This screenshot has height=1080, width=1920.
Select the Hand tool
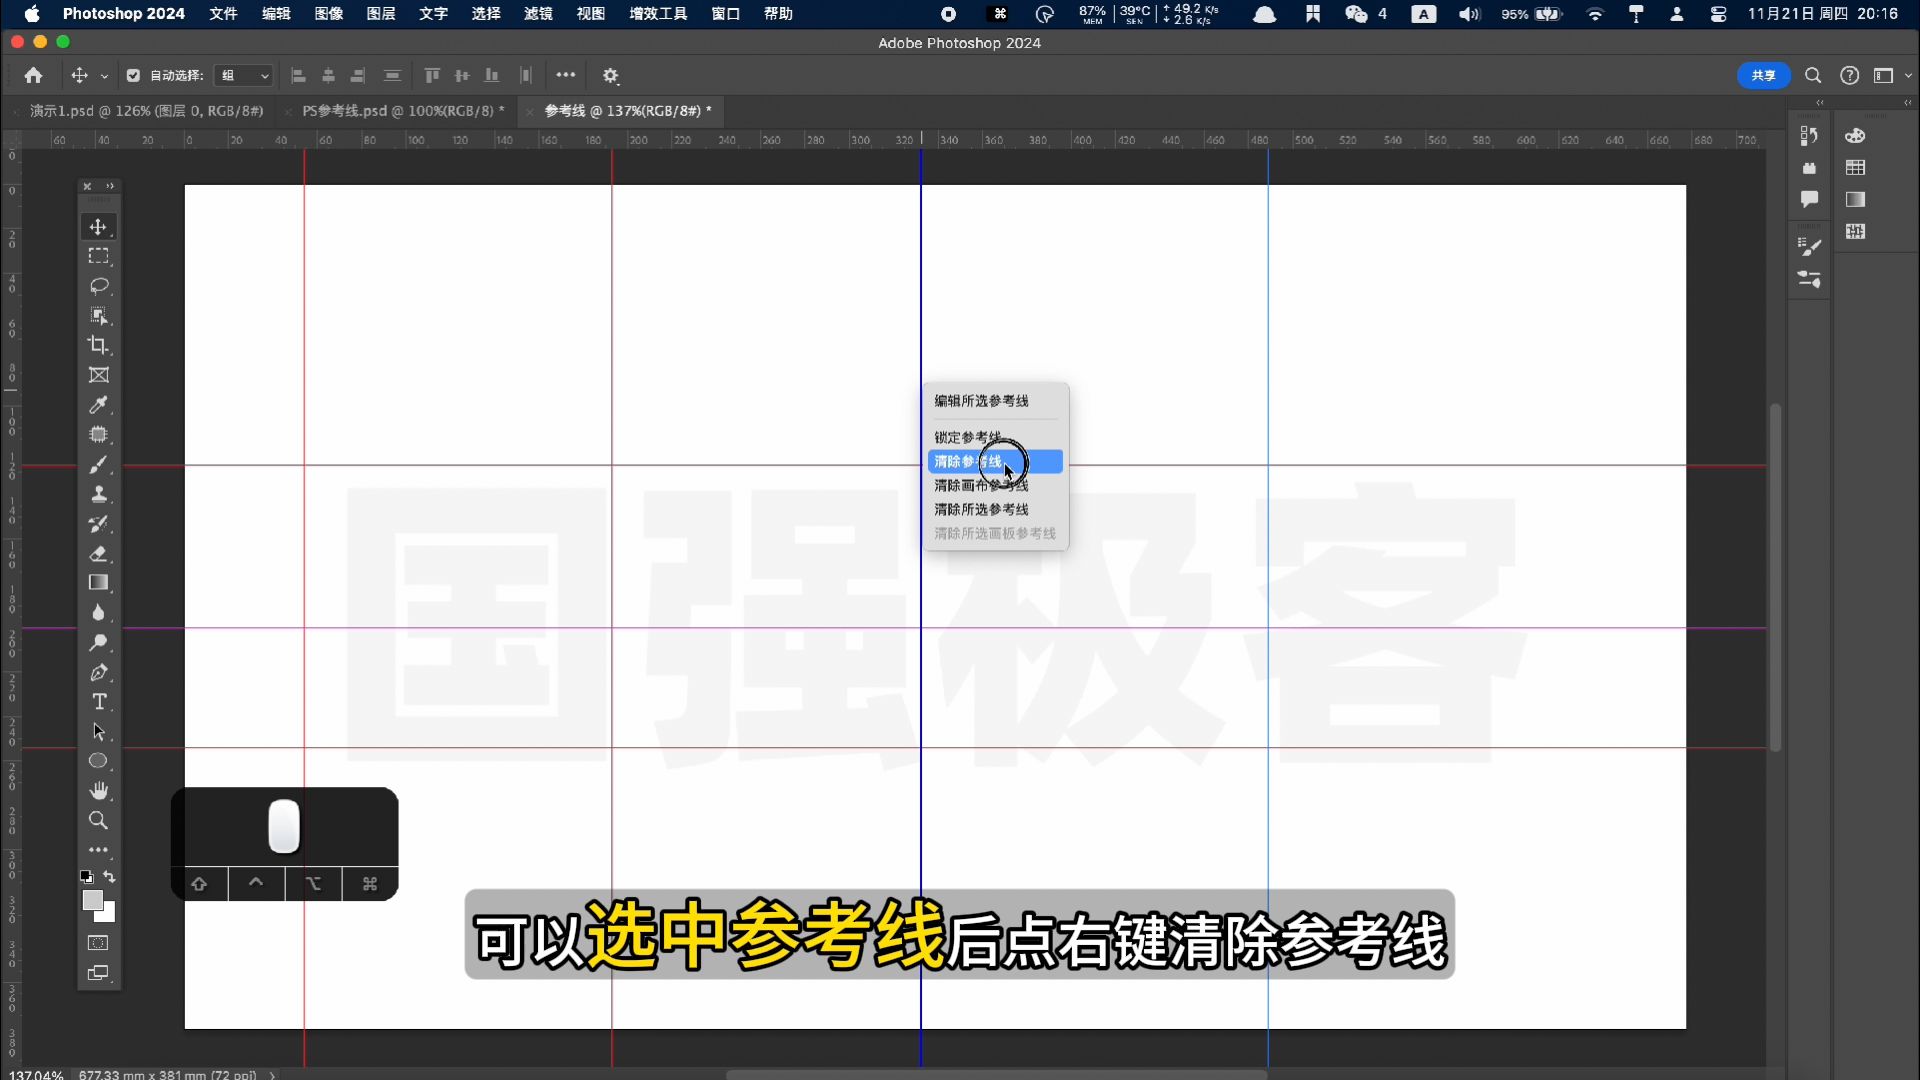tap(98, 791)
